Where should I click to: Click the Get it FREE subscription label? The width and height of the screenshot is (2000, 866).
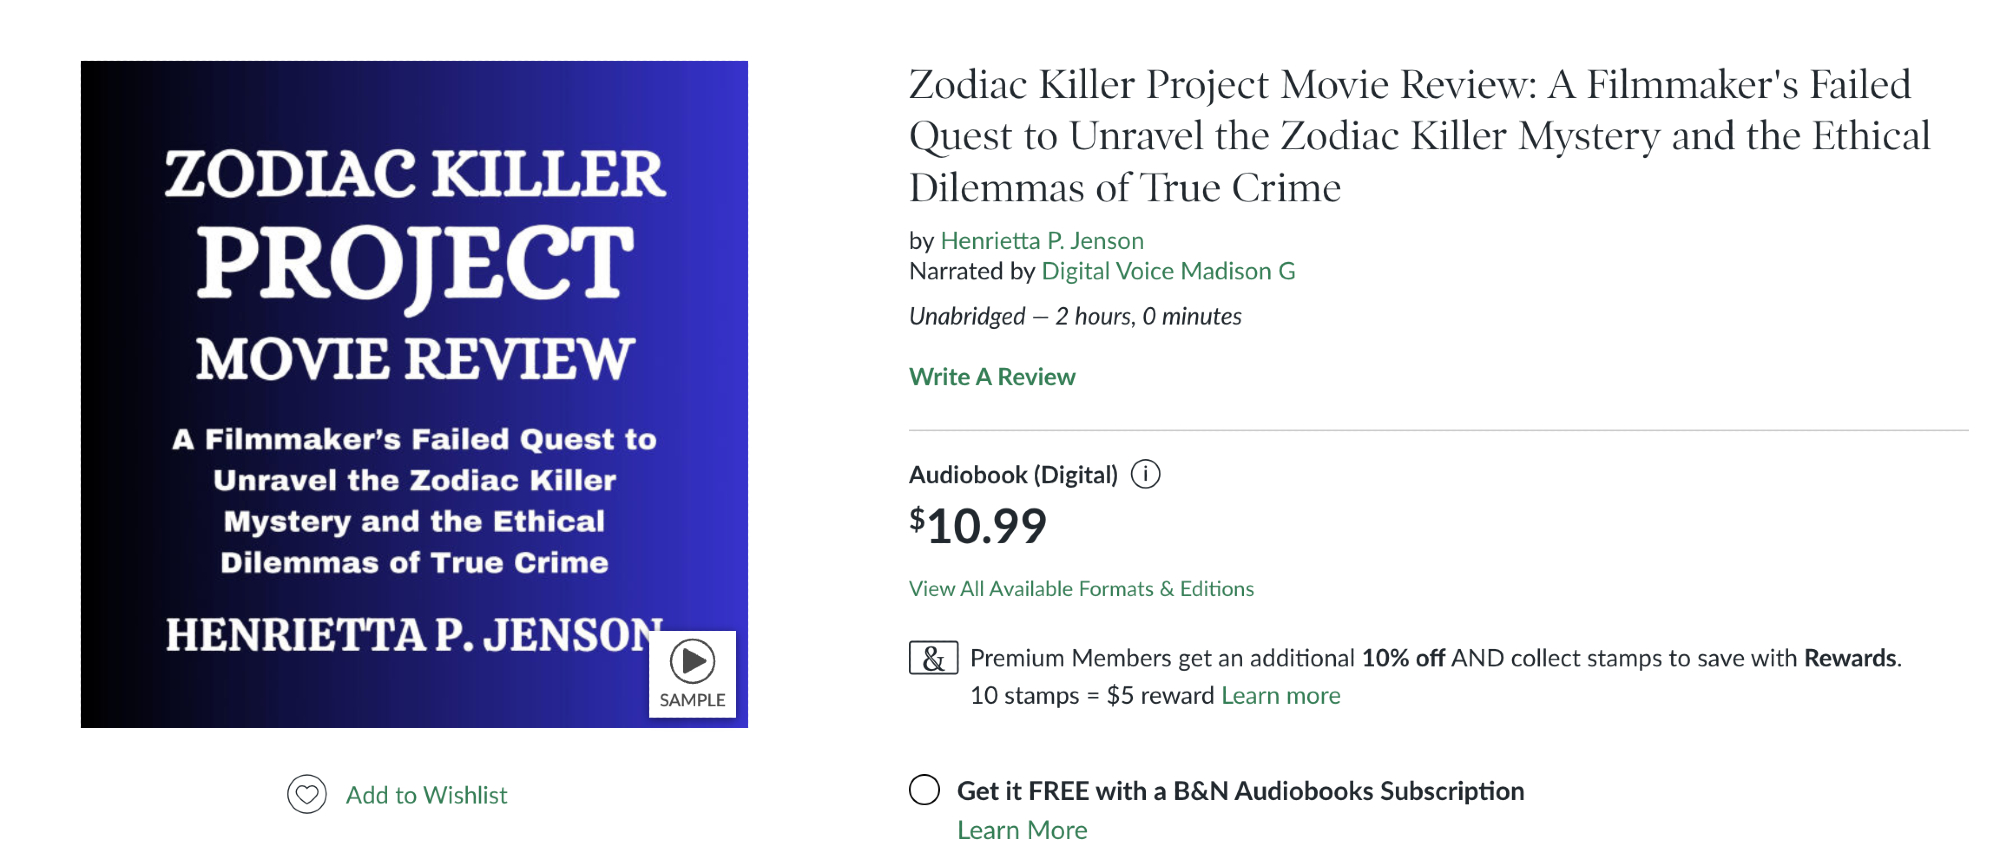(1240, 791)
